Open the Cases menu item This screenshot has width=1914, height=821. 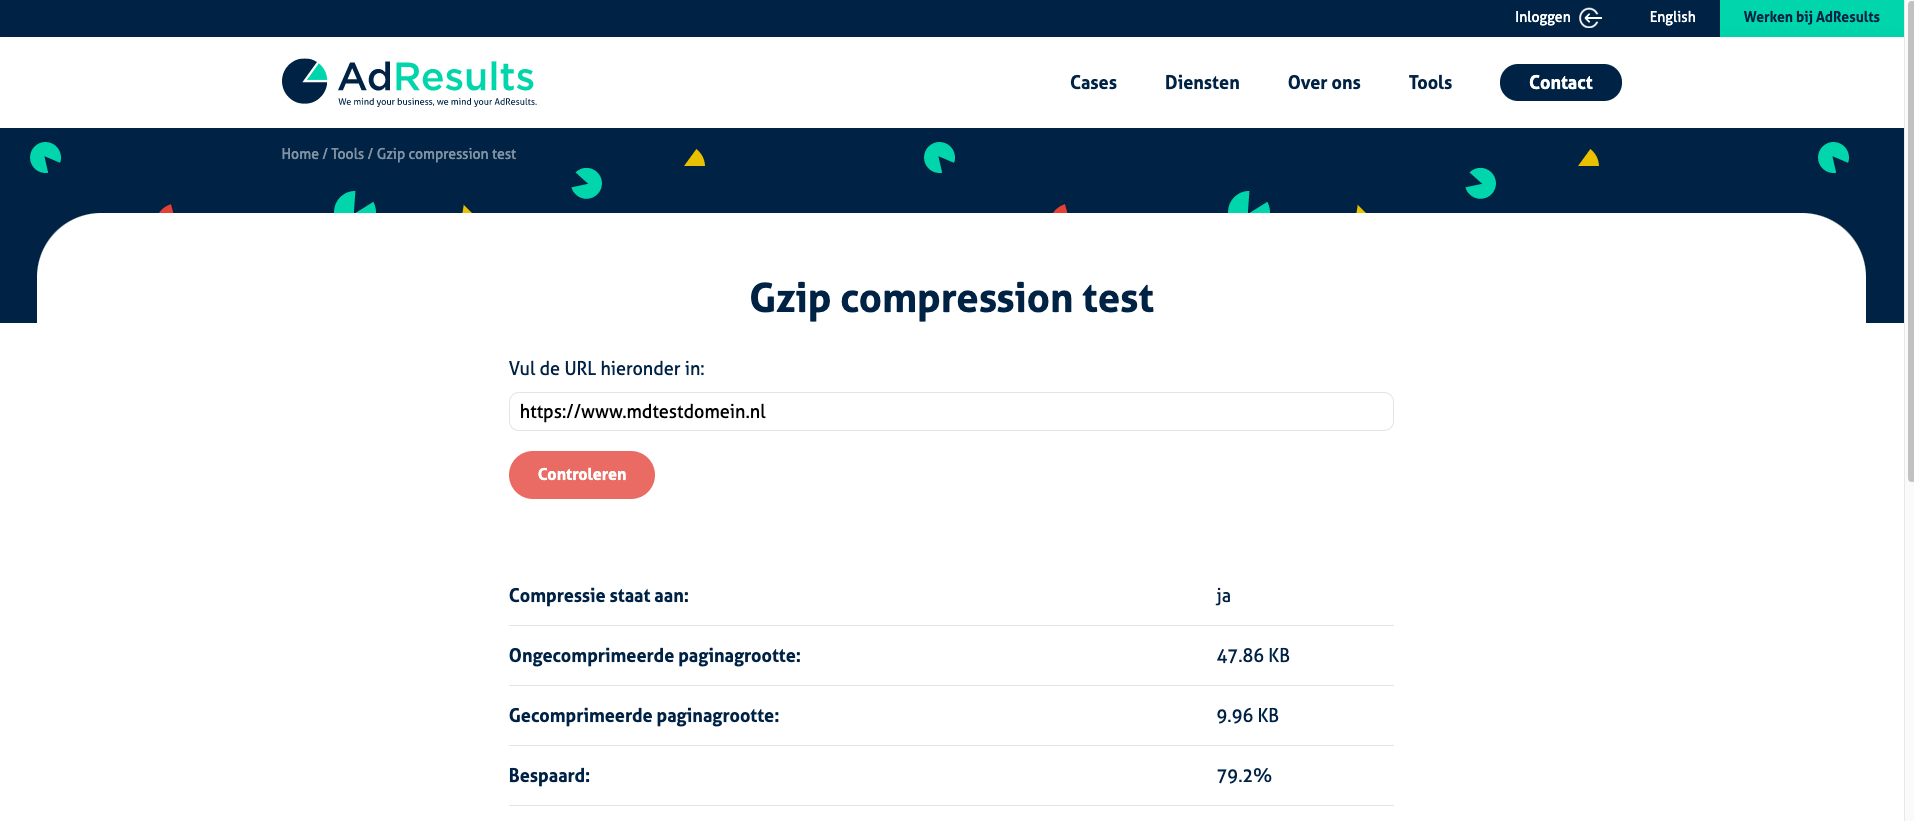pyautogui.click(x=1093, y=83)
